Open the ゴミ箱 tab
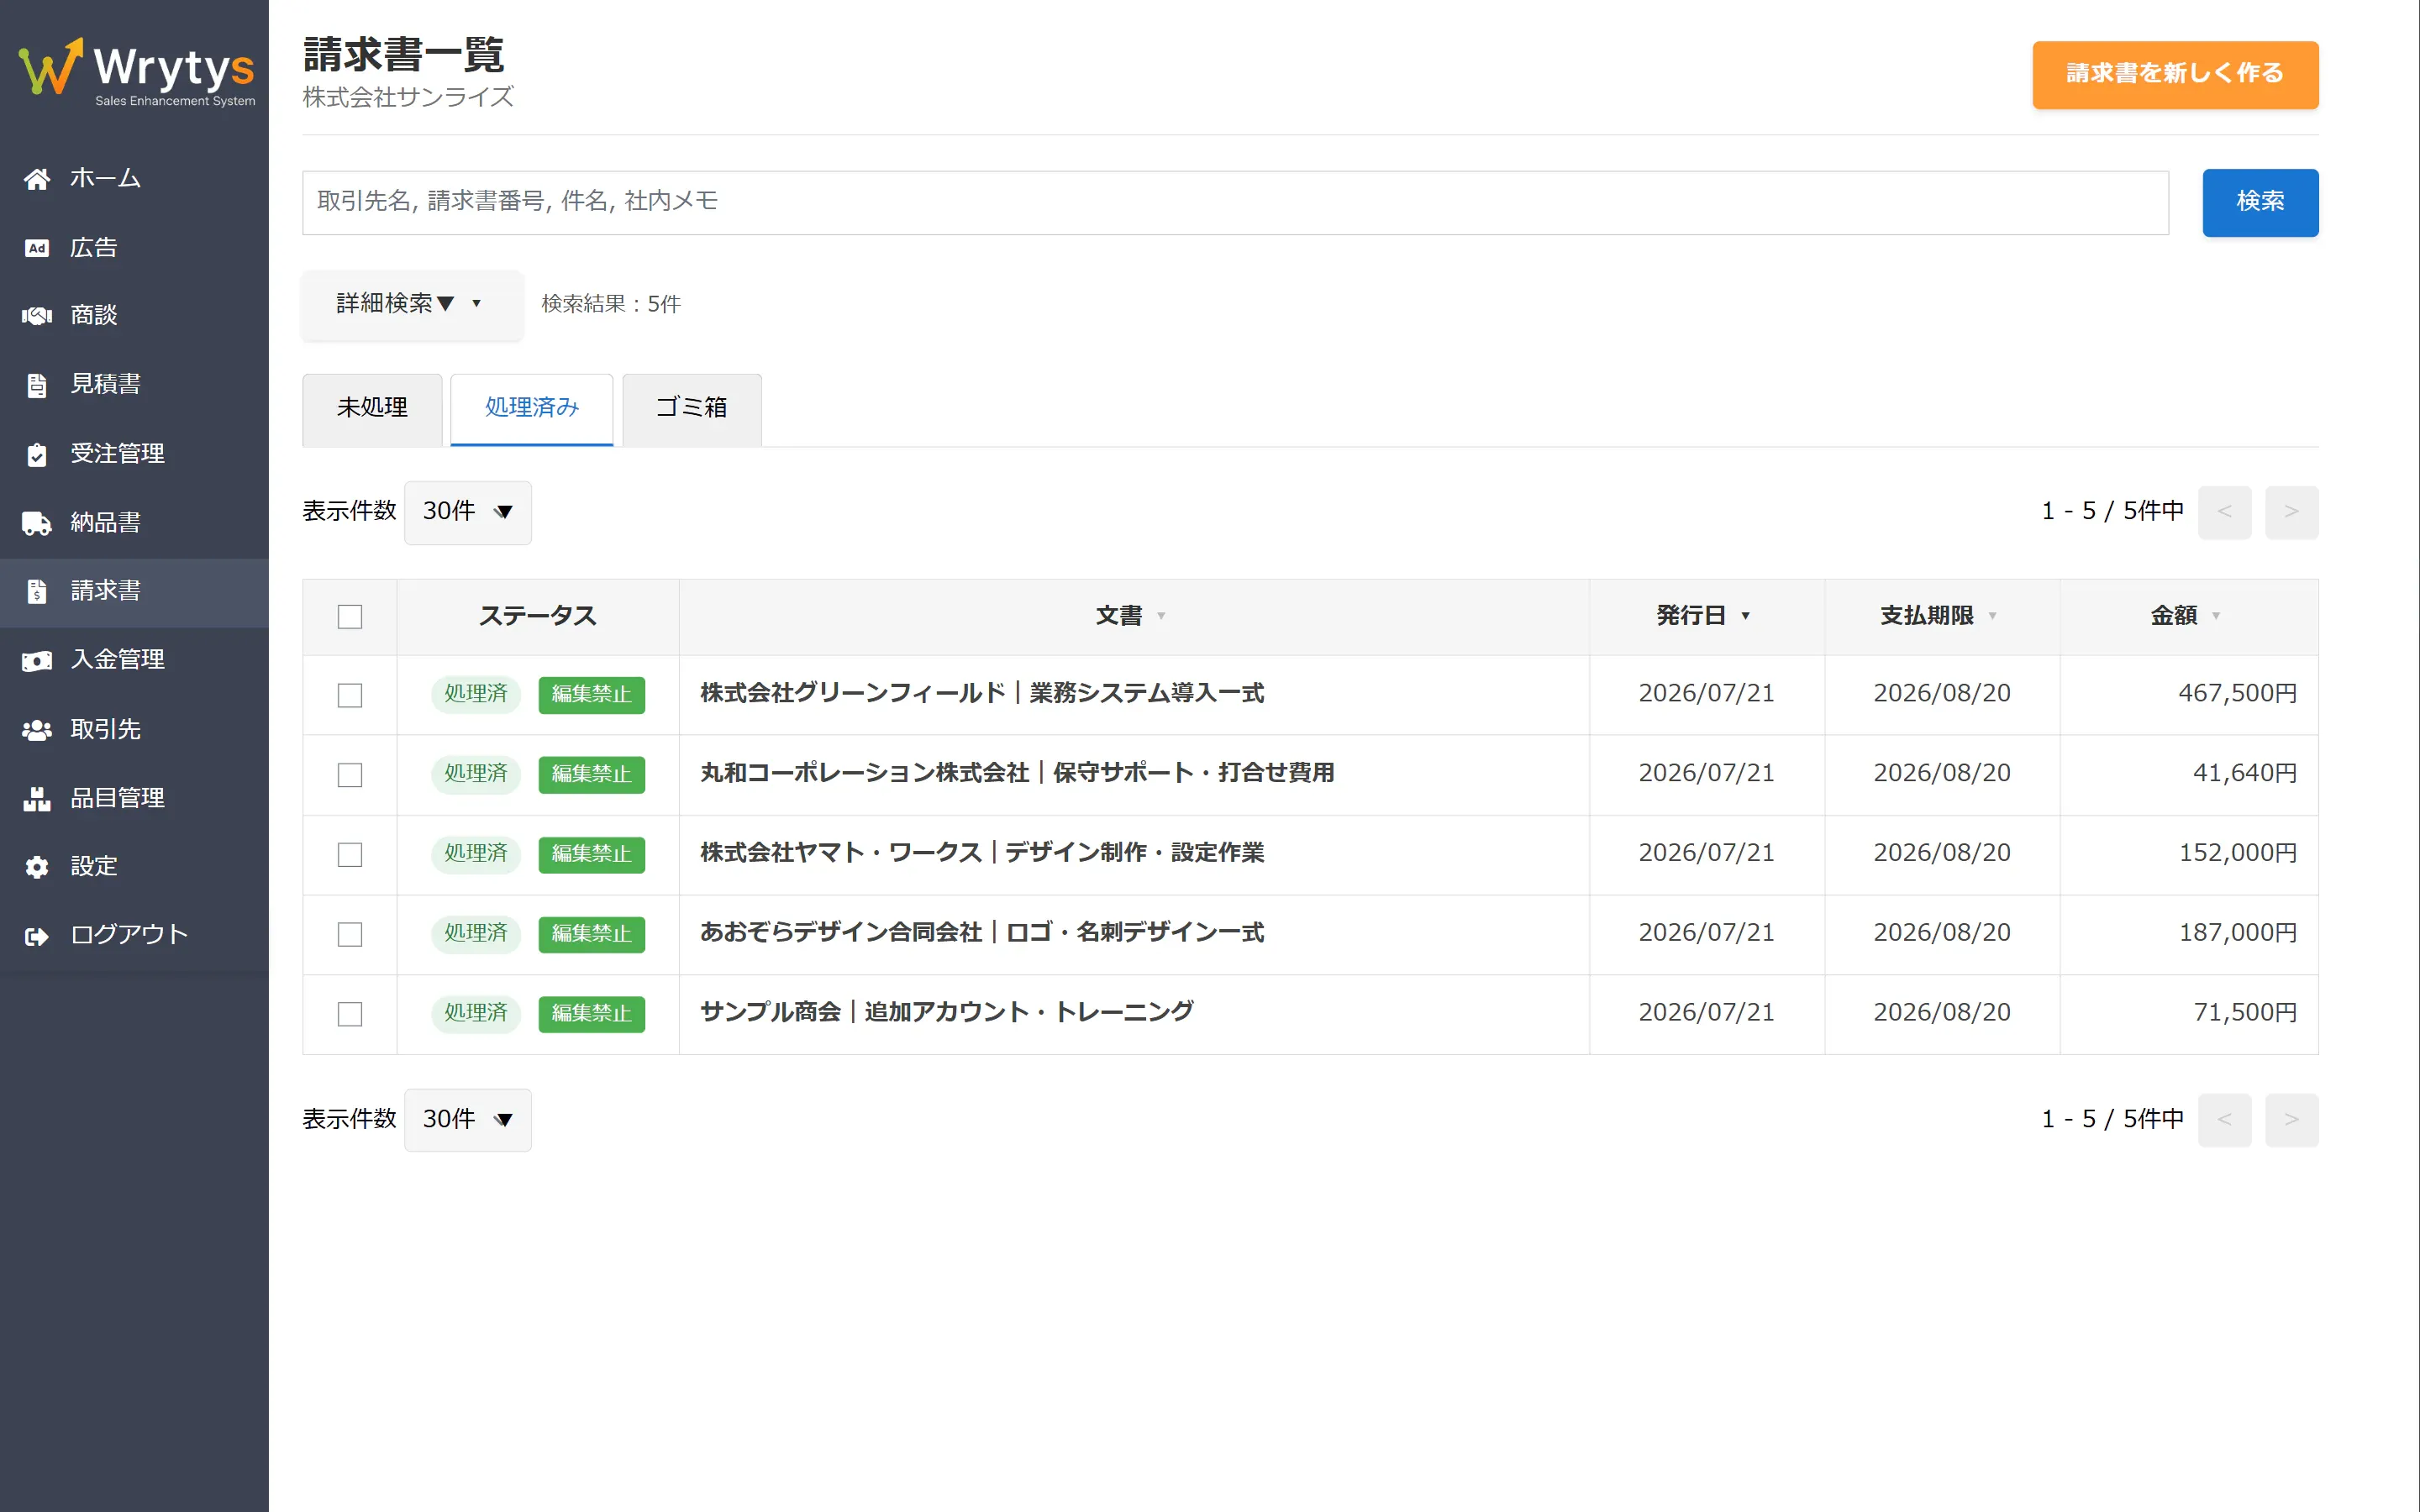 pyautogui.click(x=692, y=409)
